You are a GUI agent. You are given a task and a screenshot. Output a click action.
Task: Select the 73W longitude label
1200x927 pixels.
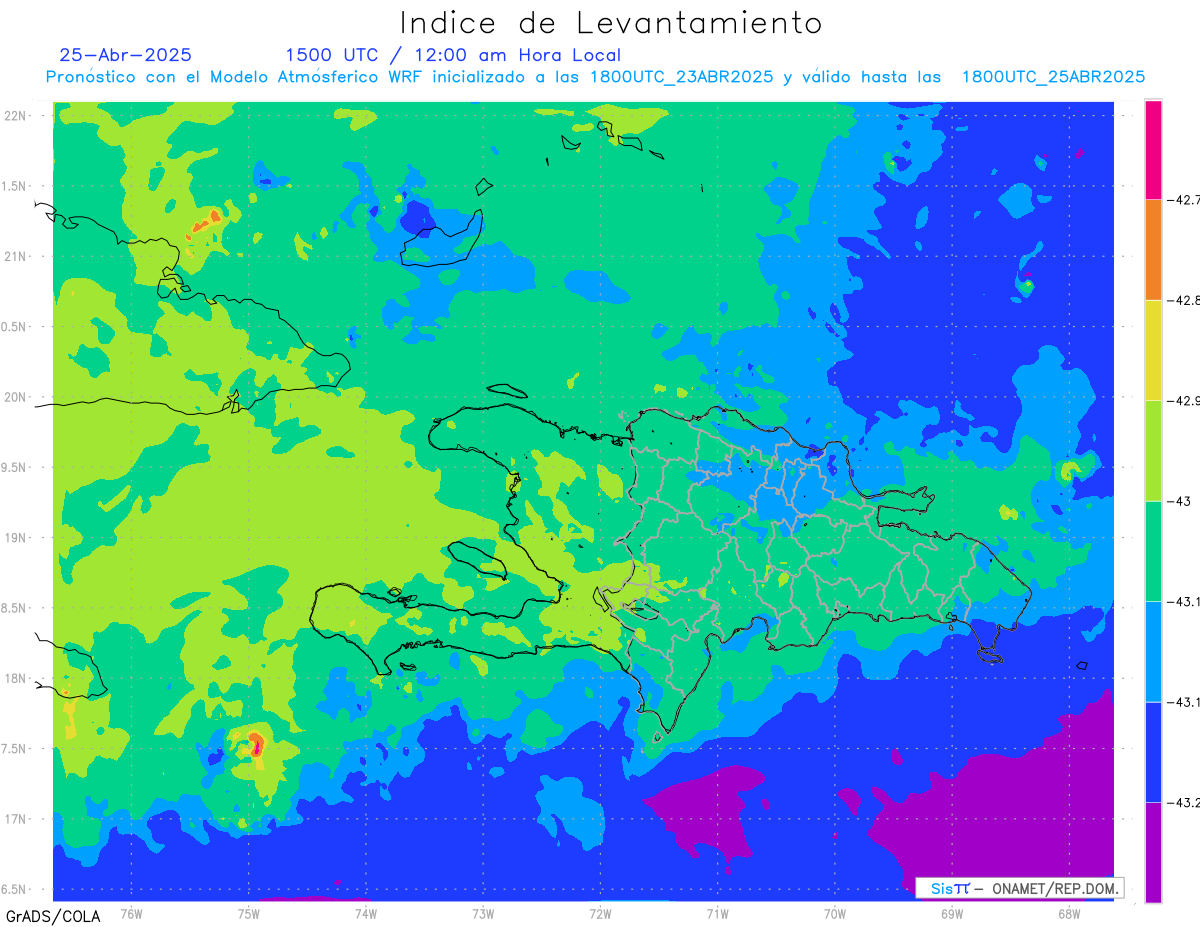coord(483,914)
